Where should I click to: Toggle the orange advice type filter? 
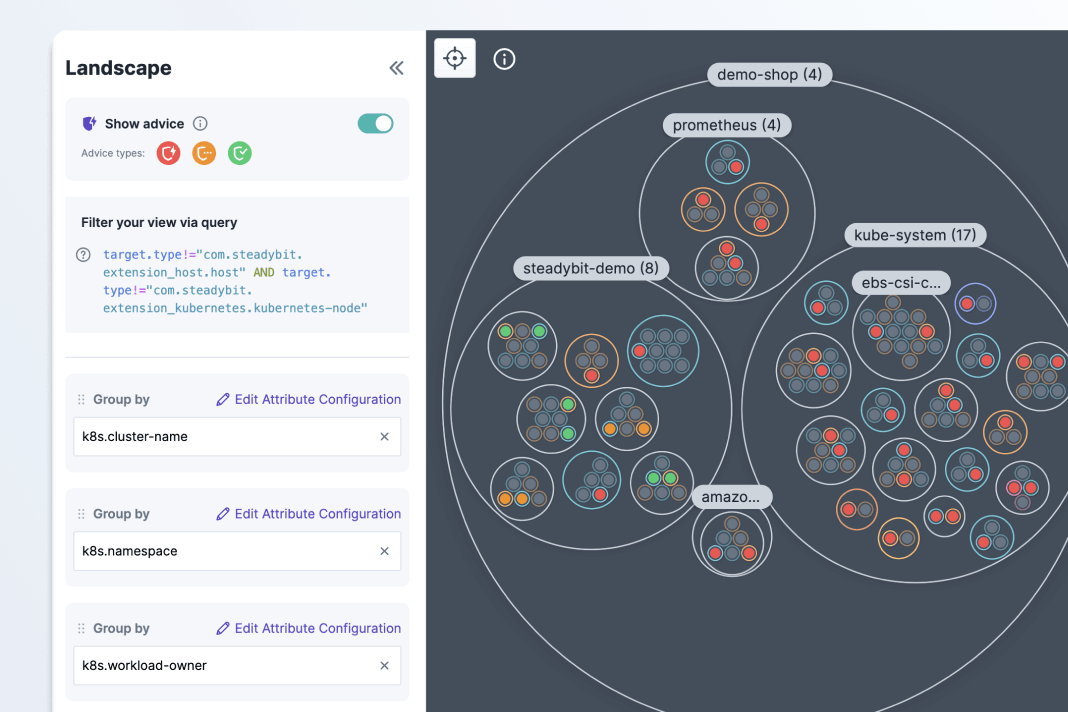click(x=204, y=153)
